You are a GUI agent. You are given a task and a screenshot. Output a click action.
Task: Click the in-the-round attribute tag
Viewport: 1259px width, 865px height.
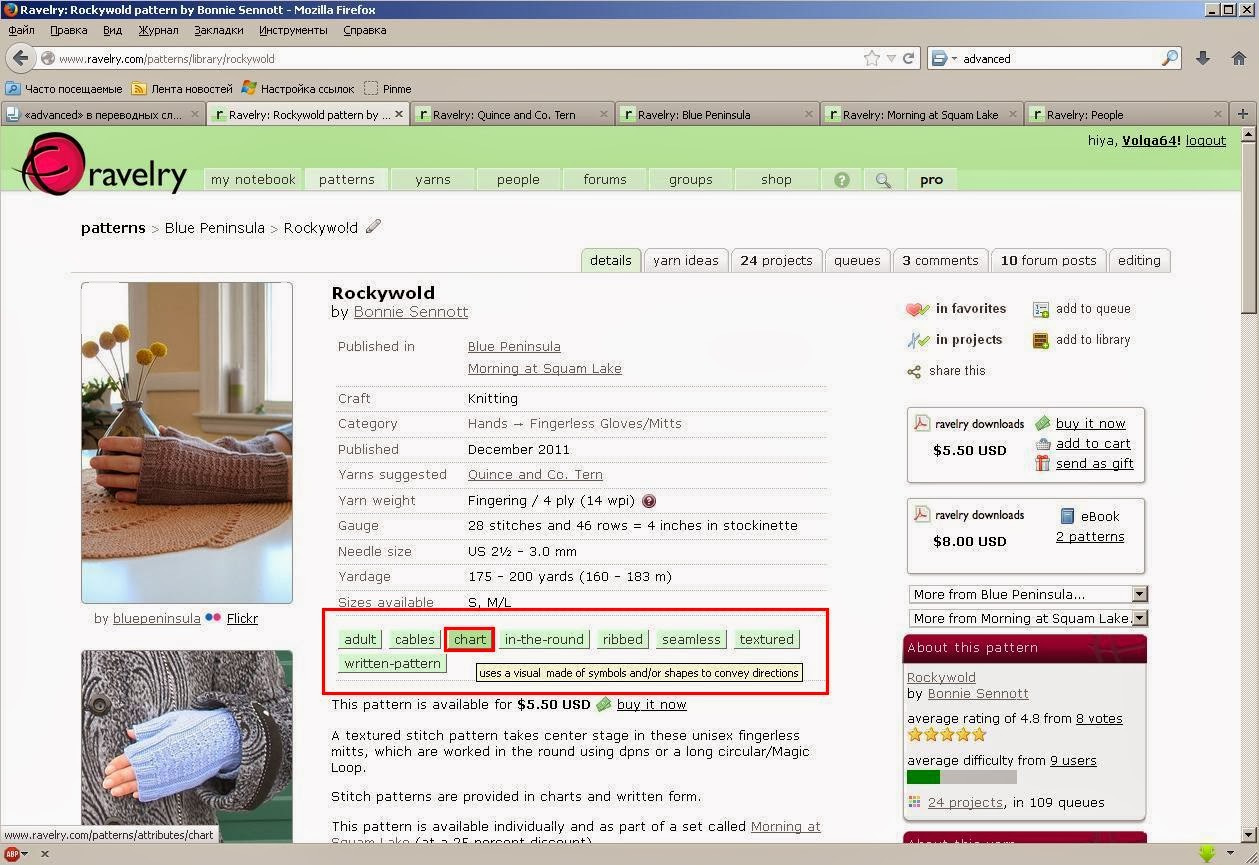coord(544,639)
